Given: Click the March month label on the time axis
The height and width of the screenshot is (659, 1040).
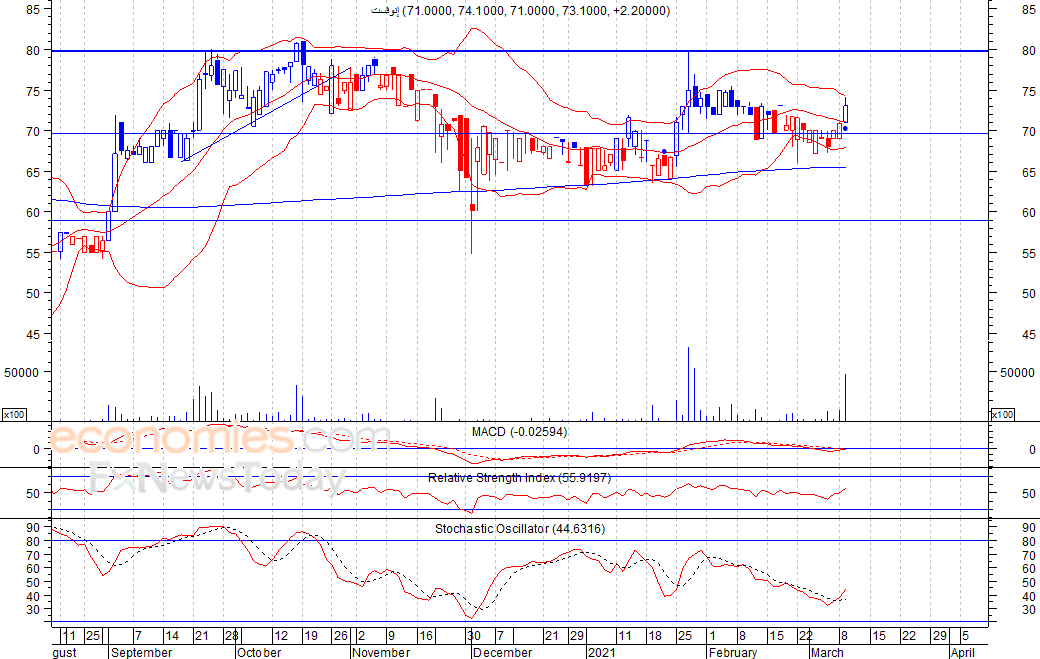Looking at the screenshot, I should coord(827,652).
